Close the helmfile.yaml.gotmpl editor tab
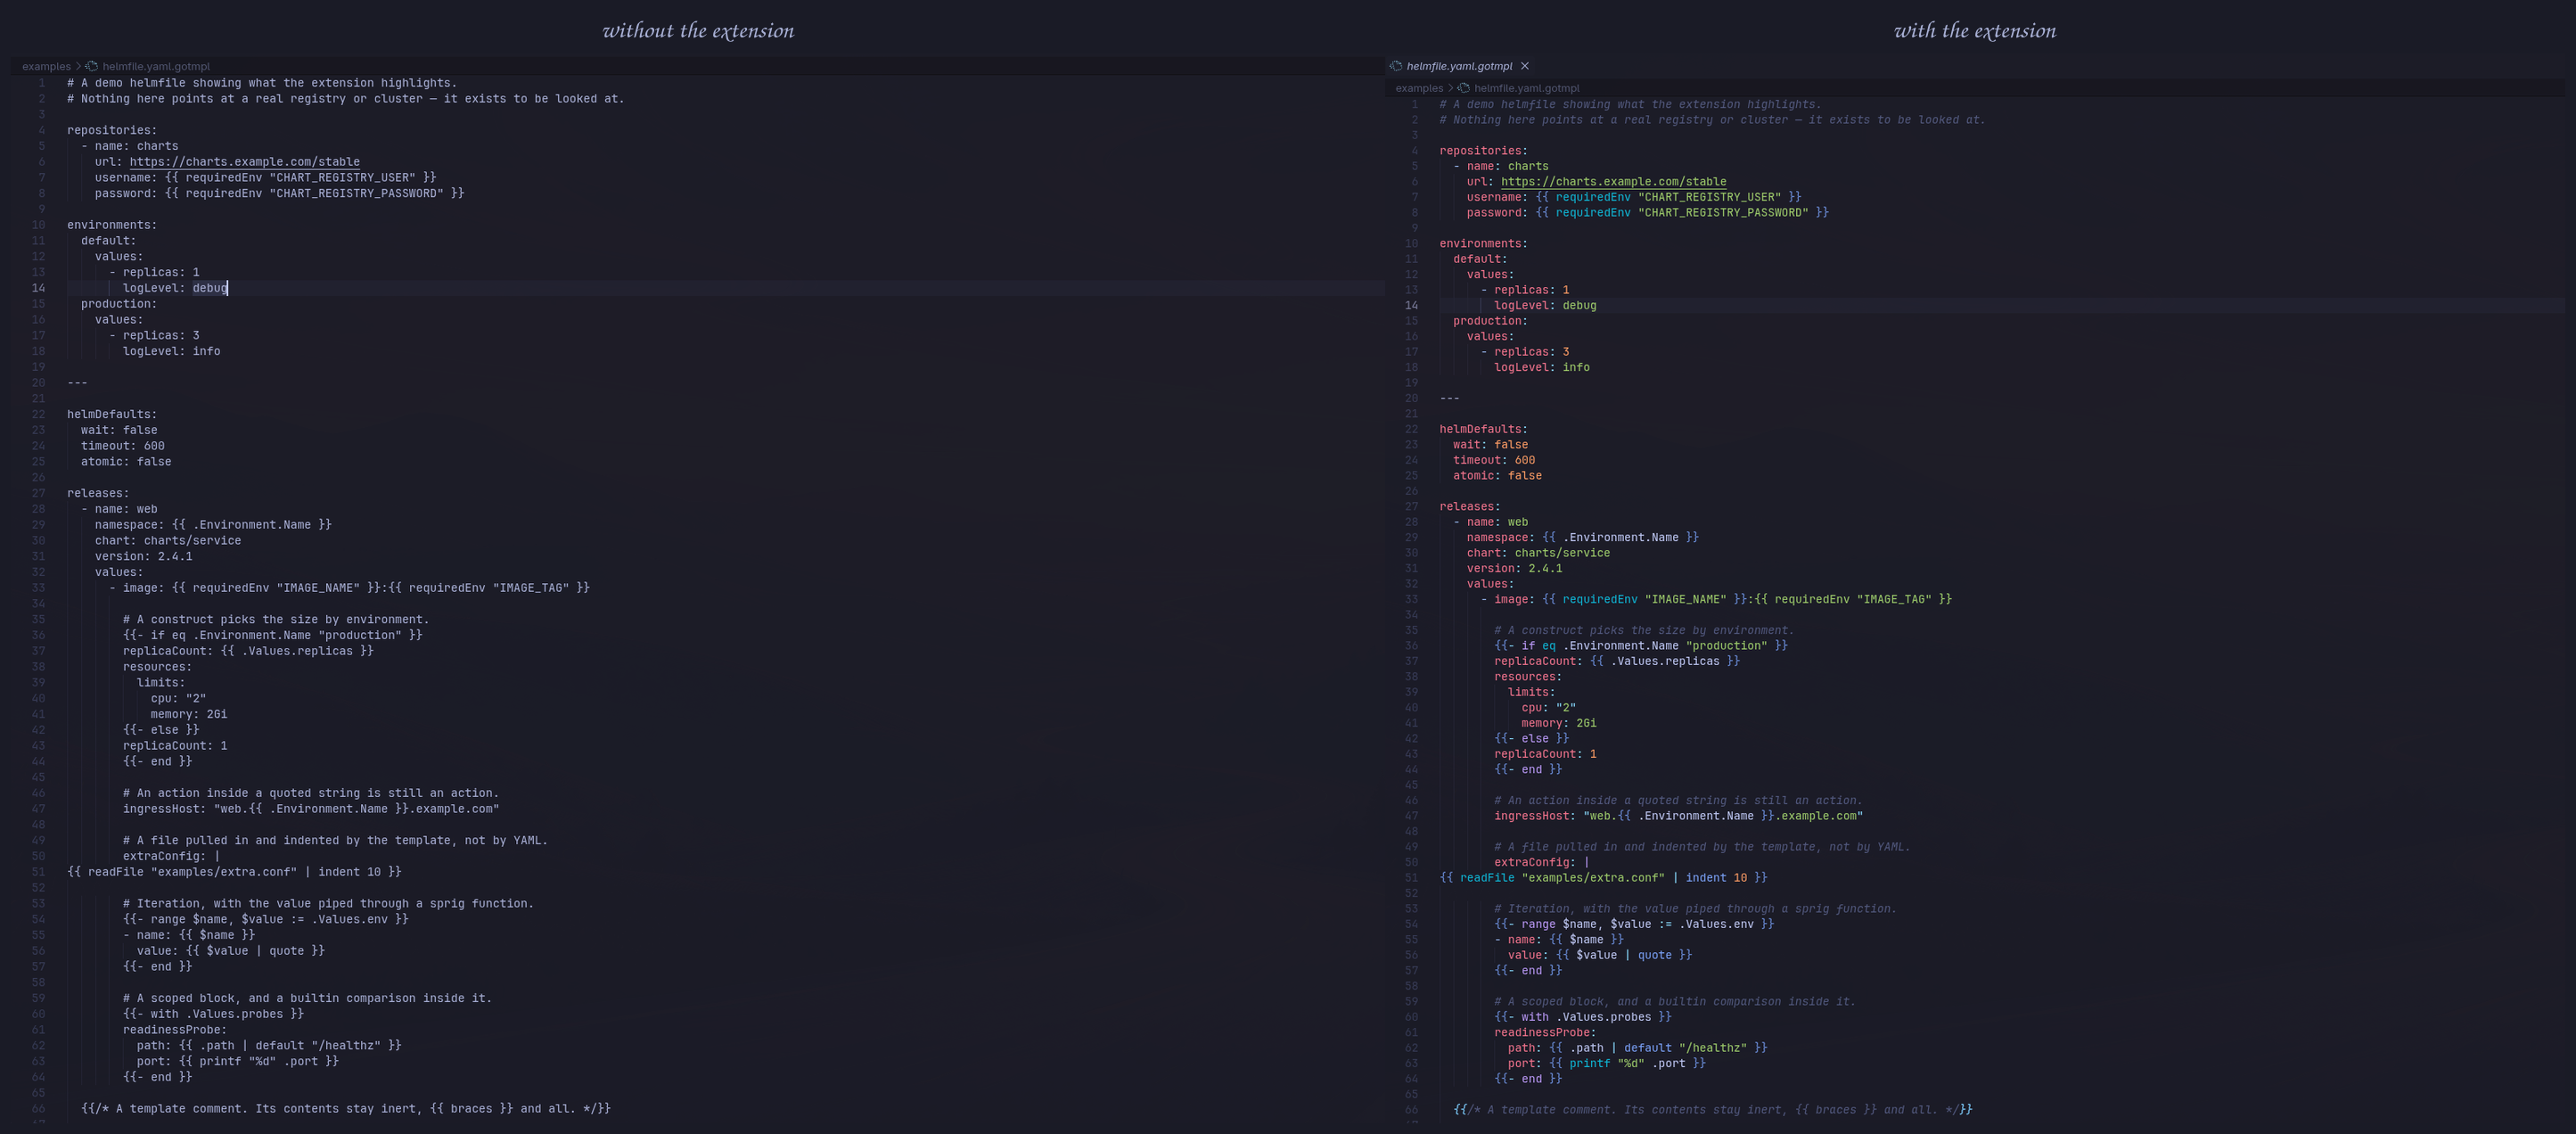 [x=1525, y=66]
